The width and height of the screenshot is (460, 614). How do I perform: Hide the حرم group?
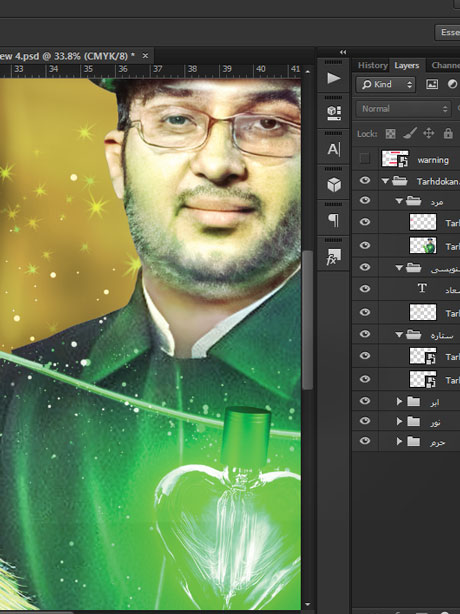coord(364,441)
